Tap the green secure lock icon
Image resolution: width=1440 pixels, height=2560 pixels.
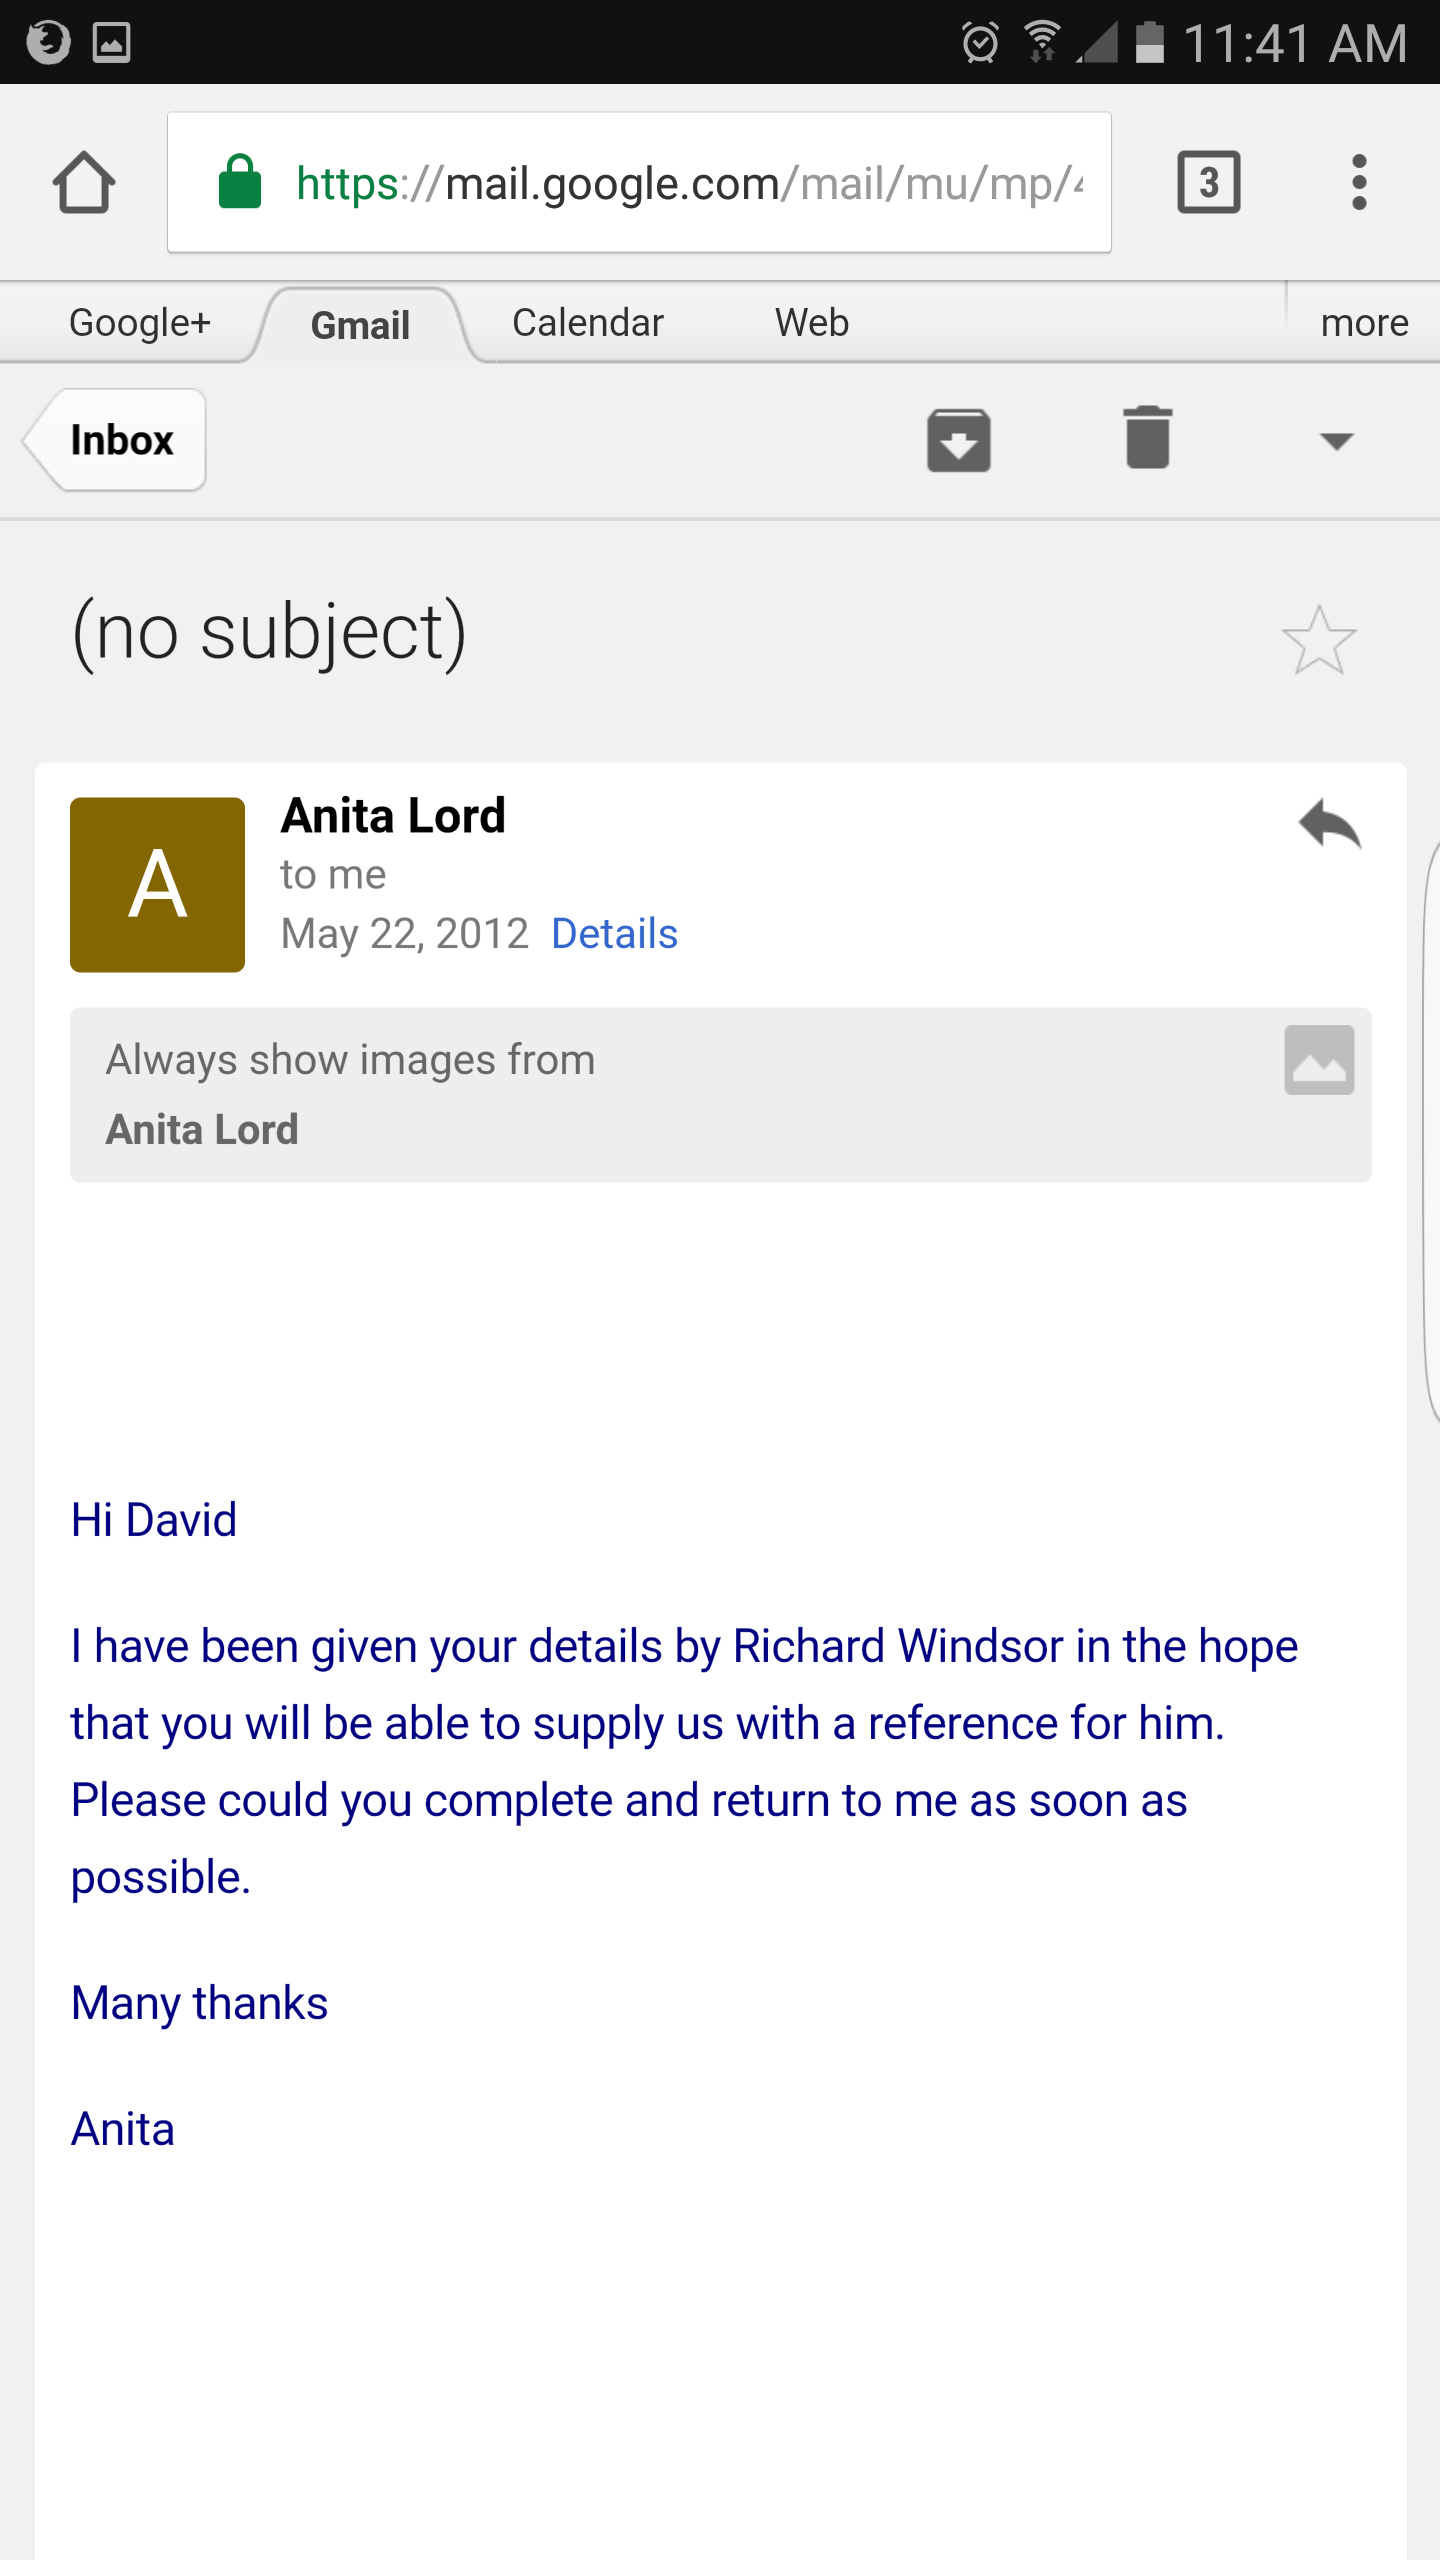(240, 182)
